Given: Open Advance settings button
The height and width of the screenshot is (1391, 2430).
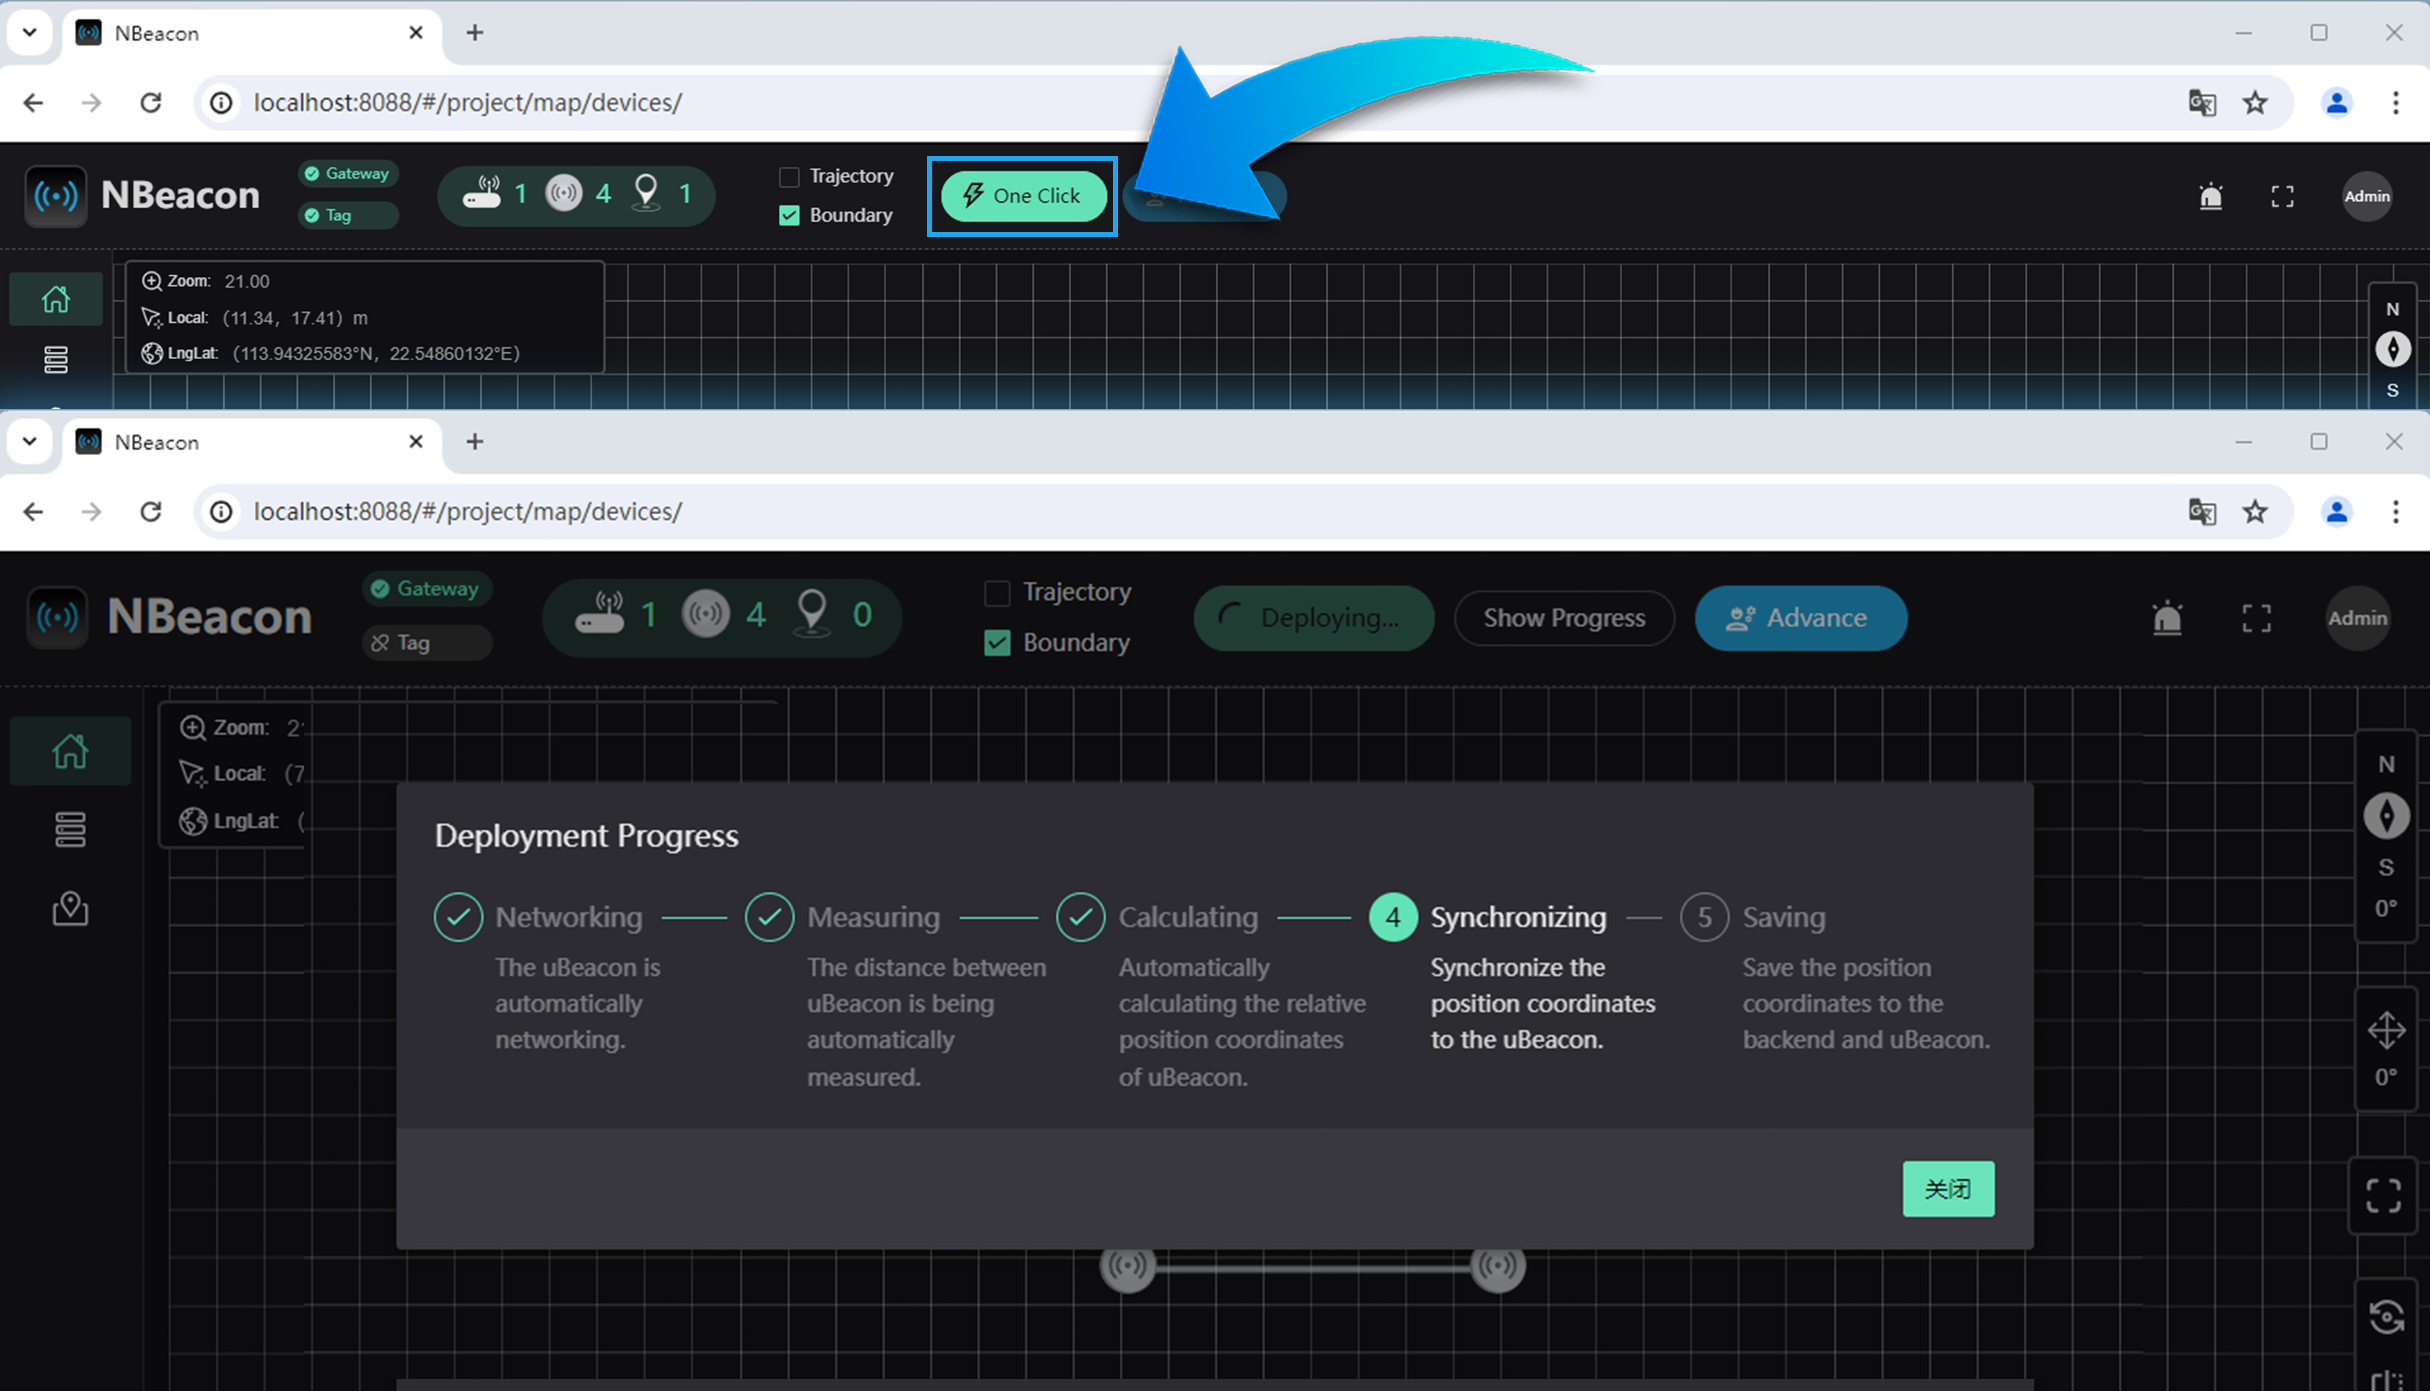Looking at the screenshot, I should [x=1800, y=618].
